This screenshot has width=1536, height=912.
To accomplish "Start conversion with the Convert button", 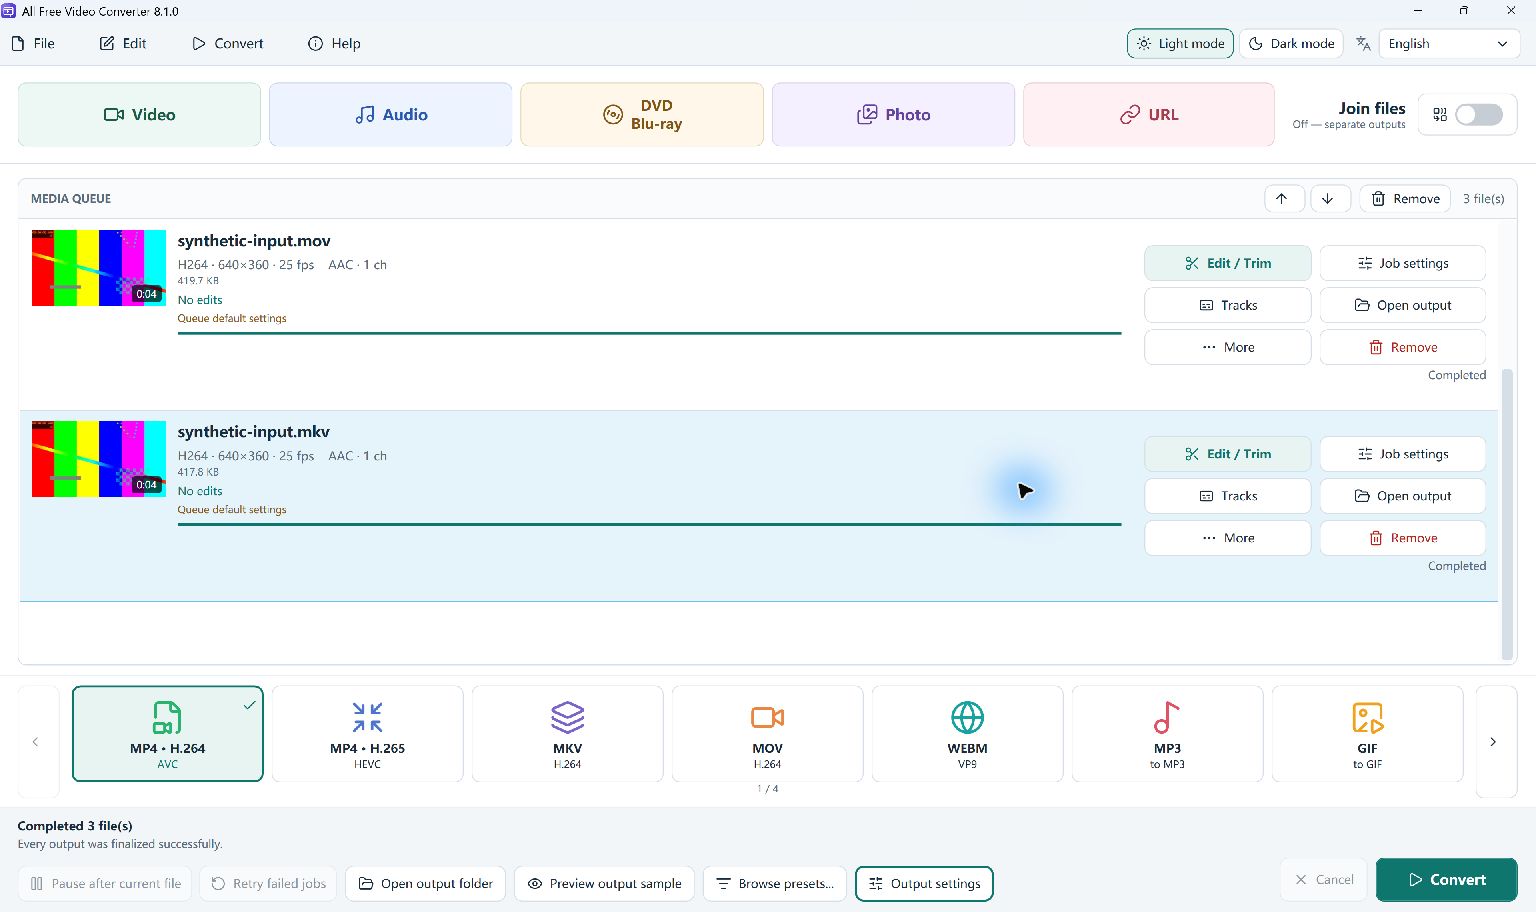I will coord(1446,880).
